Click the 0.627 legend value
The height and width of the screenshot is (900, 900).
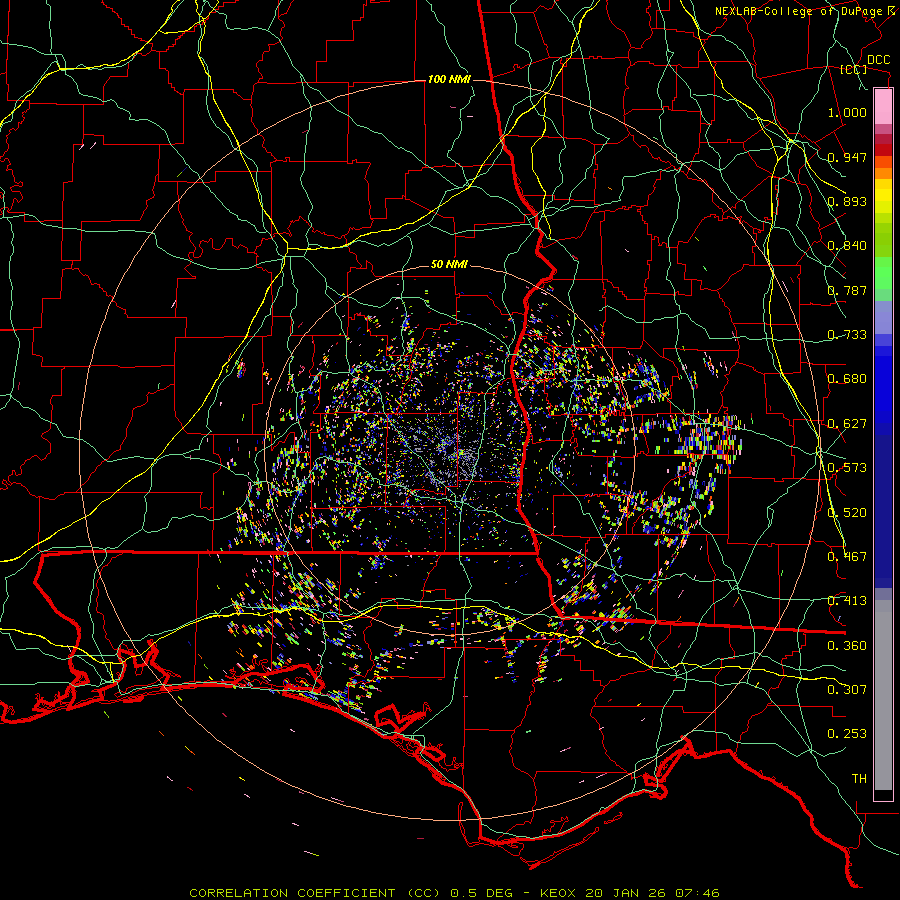[x=847, y=424]
